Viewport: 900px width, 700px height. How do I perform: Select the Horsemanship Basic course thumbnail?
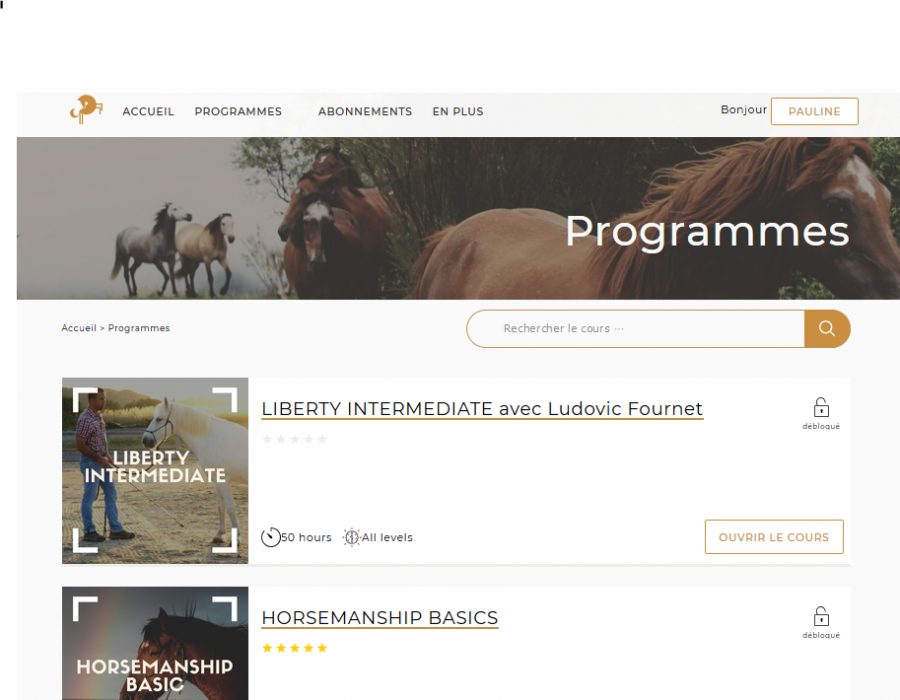tap(155, 645)
